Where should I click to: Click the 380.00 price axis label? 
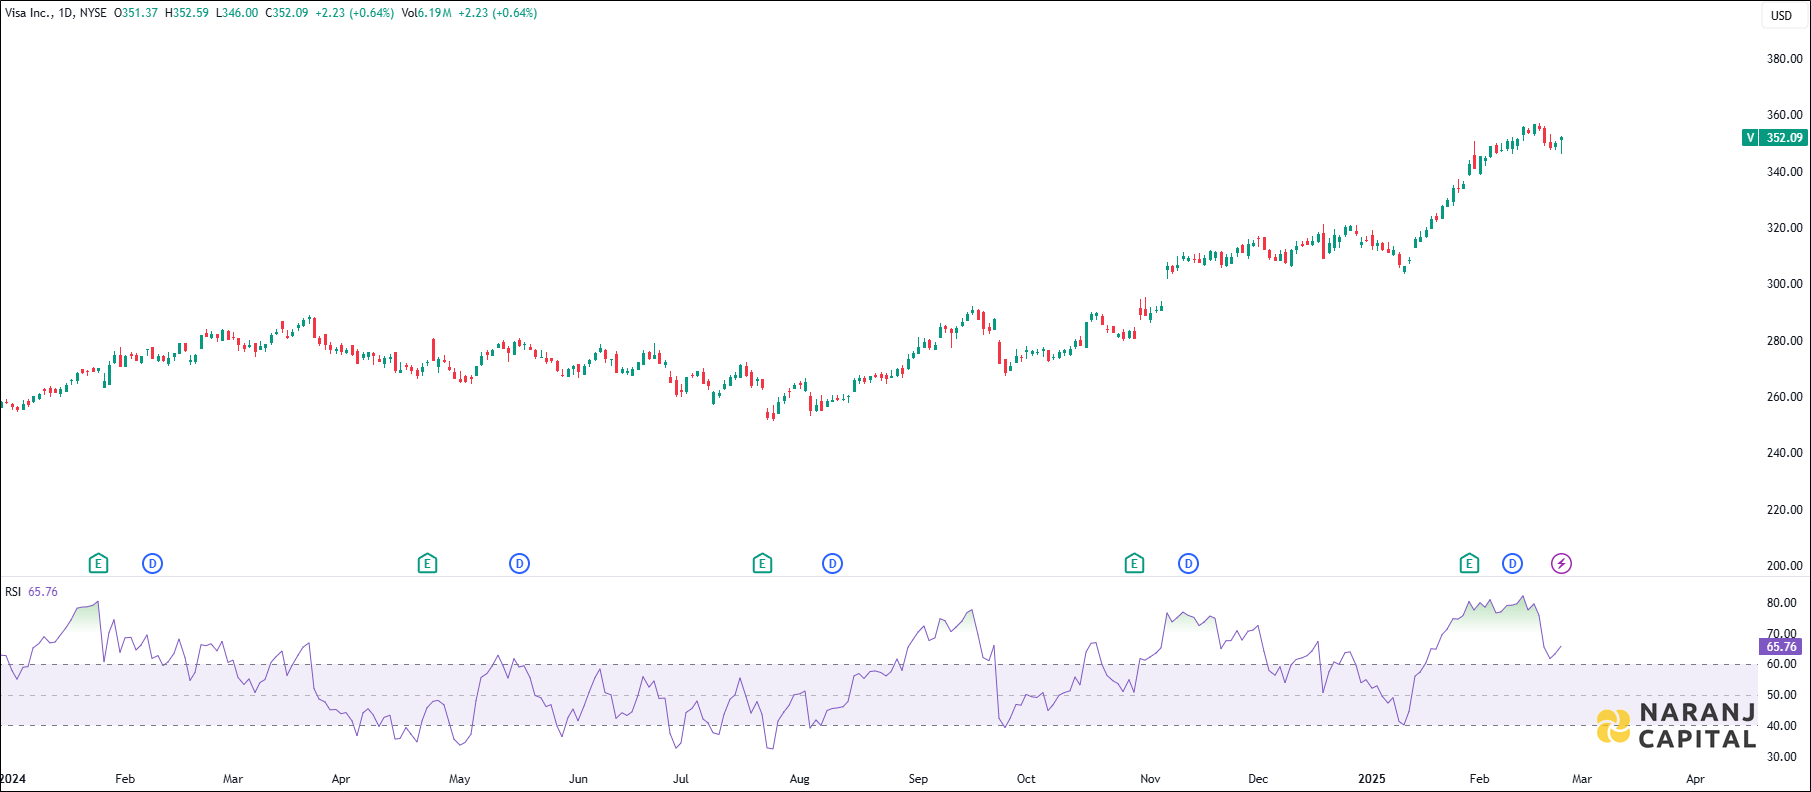(x=1784, y=59)
